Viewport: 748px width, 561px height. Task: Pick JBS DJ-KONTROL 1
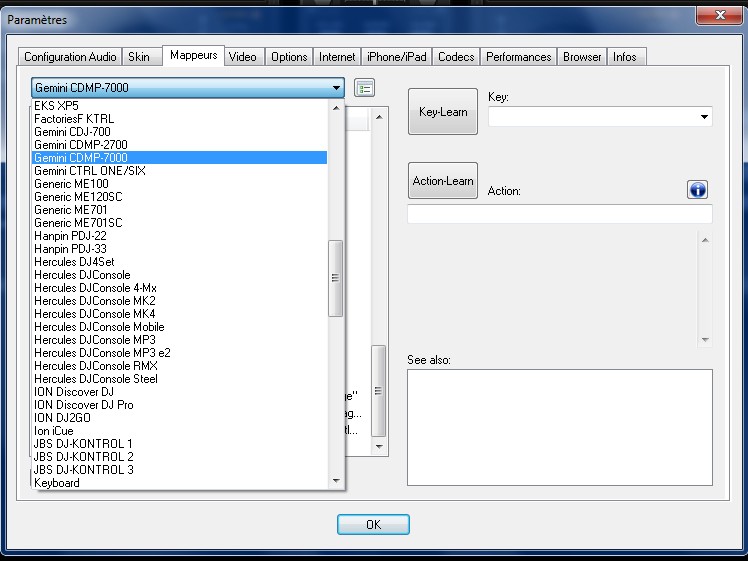[179, 444]
